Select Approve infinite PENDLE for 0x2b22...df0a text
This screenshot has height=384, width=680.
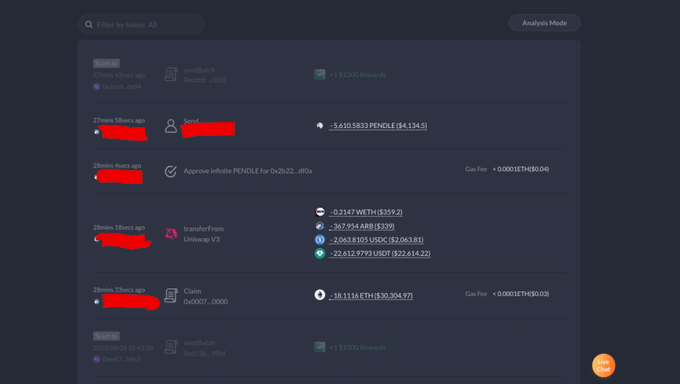point(248,171)
